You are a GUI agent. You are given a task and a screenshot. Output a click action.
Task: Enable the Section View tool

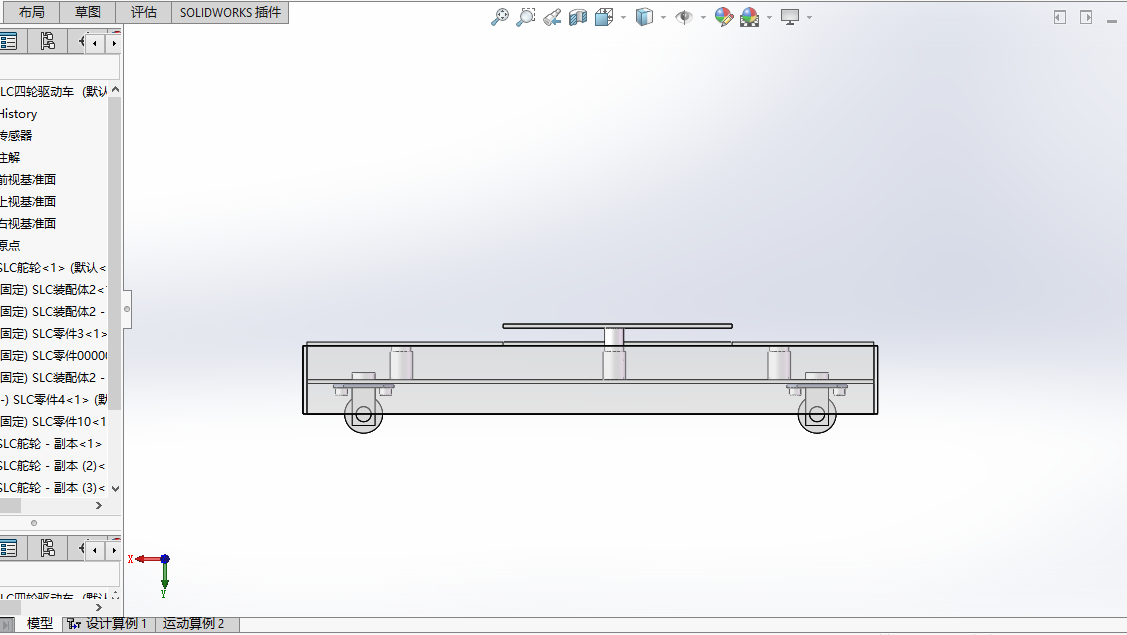pyautogui.click(x=578, y=17)
